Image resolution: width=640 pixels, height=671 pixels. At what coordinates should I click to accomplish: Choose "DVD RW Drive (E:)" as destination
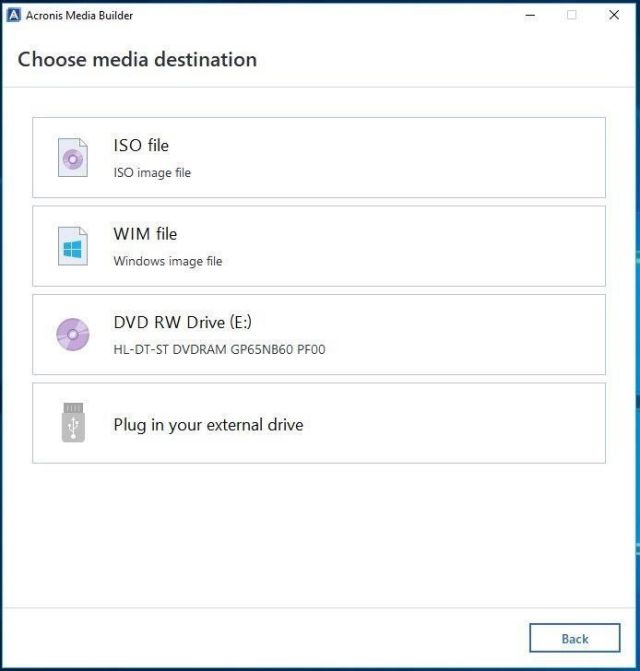pos(188,322)
